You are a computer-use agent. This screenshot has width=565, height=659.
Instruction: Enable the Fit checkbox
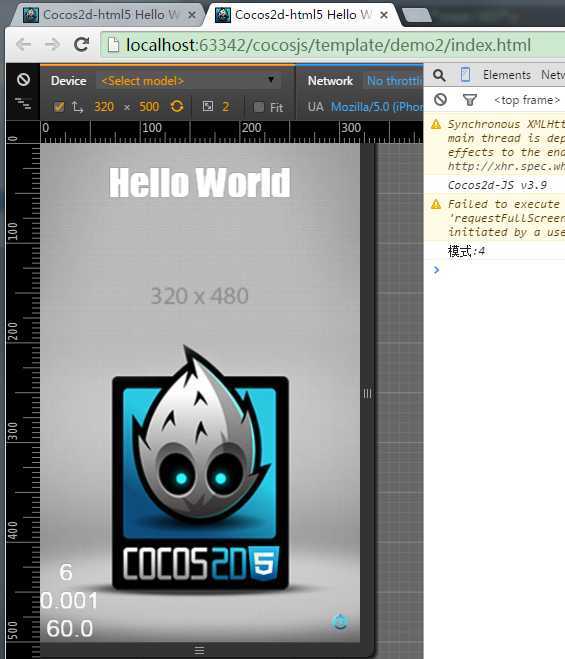(259, 107)
